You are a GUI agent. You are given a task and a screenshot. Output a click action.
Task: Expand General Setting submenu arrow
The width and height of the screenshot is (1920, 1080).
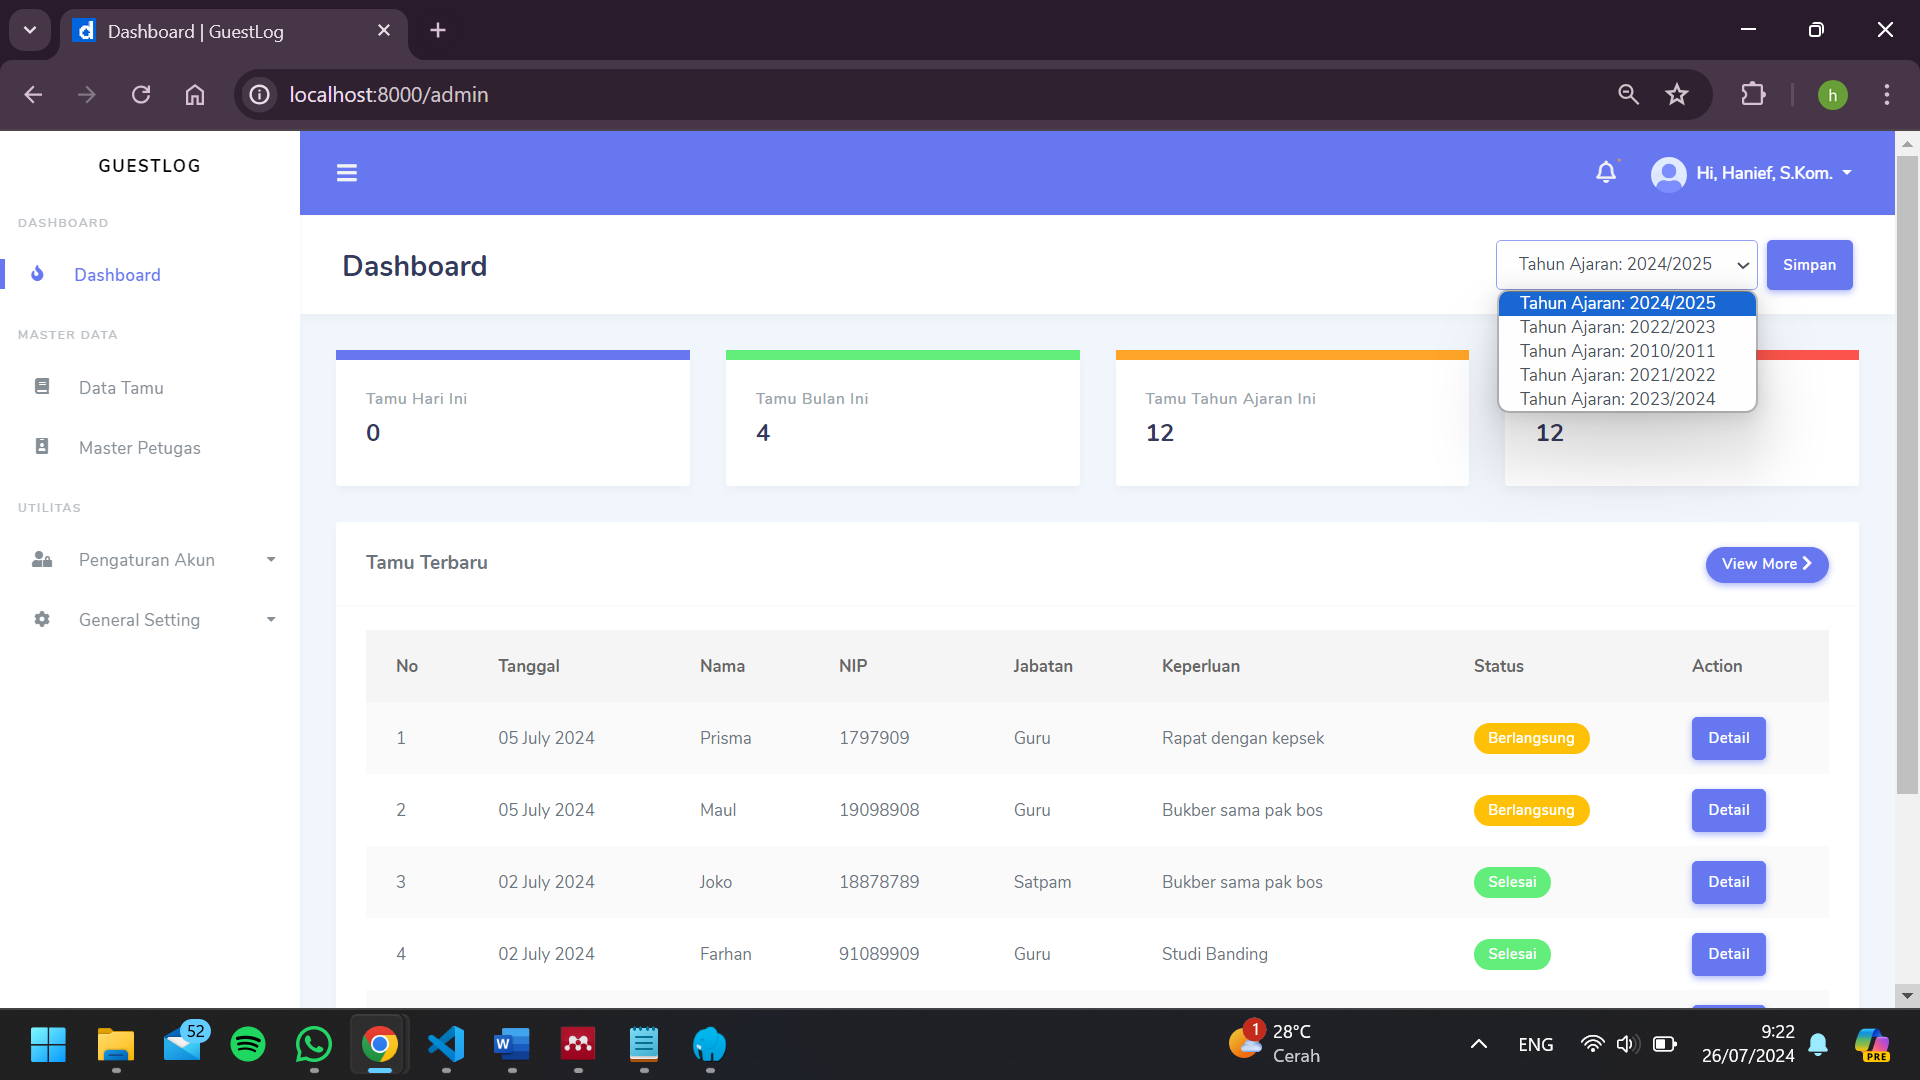coord(271,619)
